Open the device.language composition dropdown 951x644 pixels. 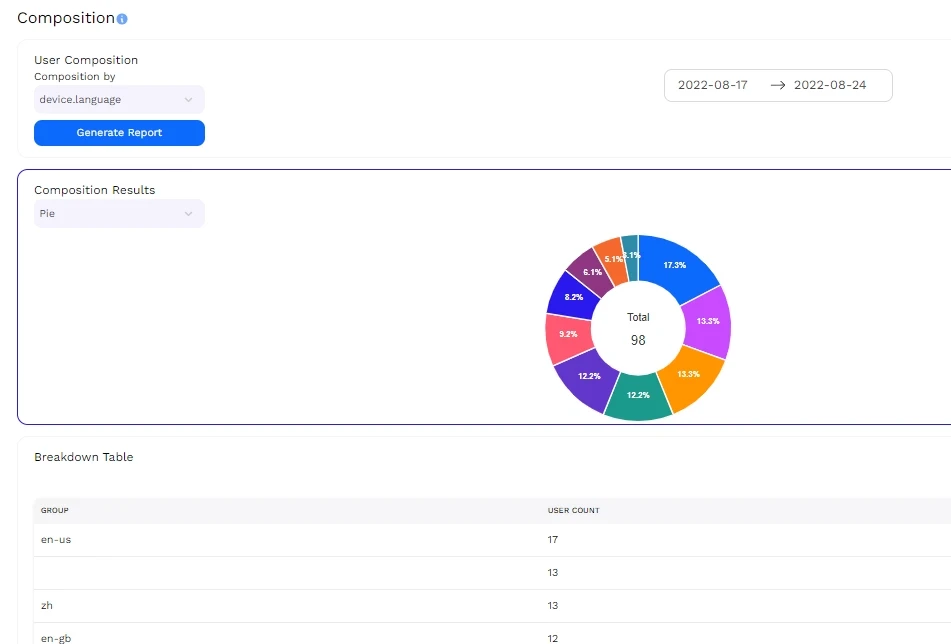[119, 99]
